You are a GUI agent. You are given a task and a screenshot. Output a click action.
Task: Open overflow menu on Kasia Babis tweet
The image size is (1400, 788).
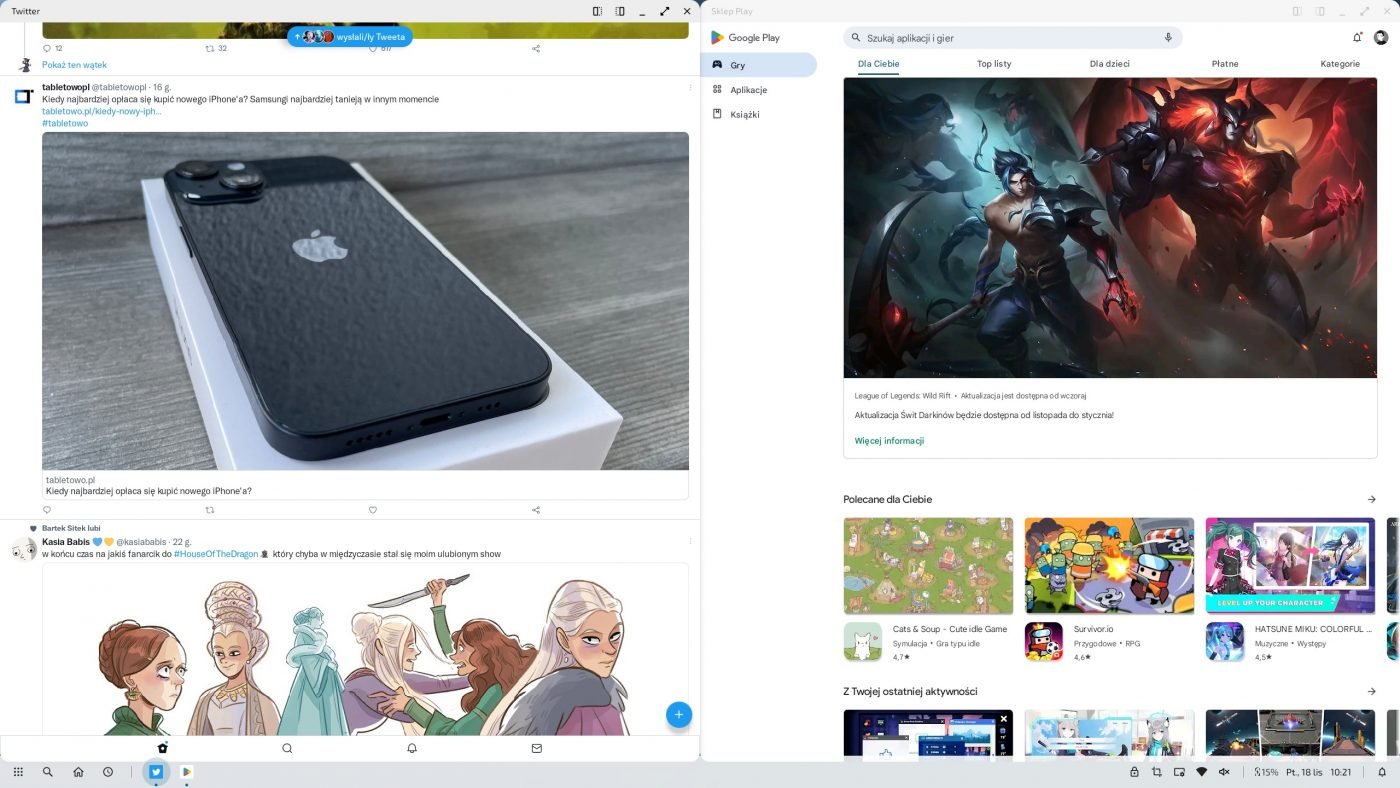(690, 543)
